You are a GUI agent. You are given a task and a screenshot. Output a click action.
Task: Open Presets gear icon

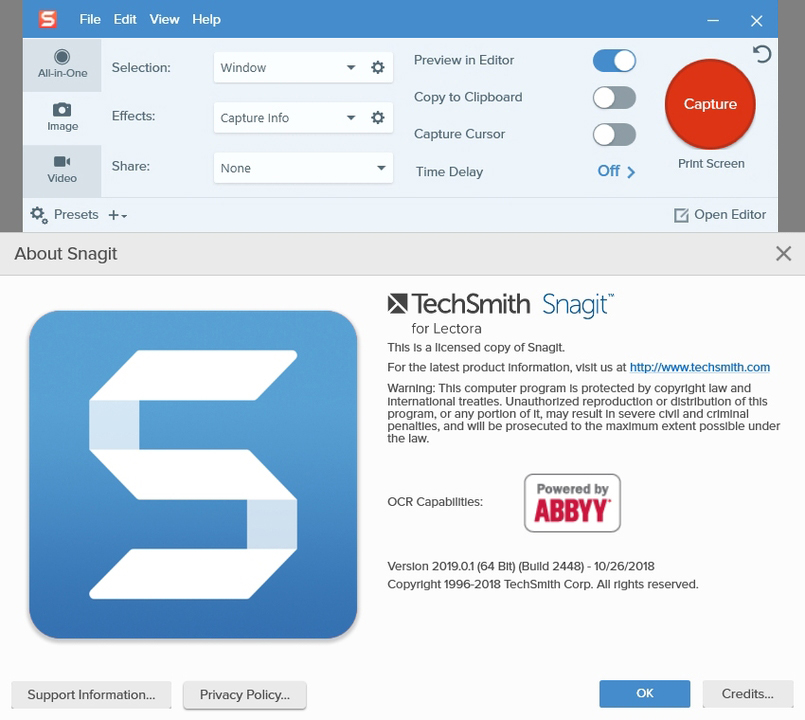click(39, 215)
